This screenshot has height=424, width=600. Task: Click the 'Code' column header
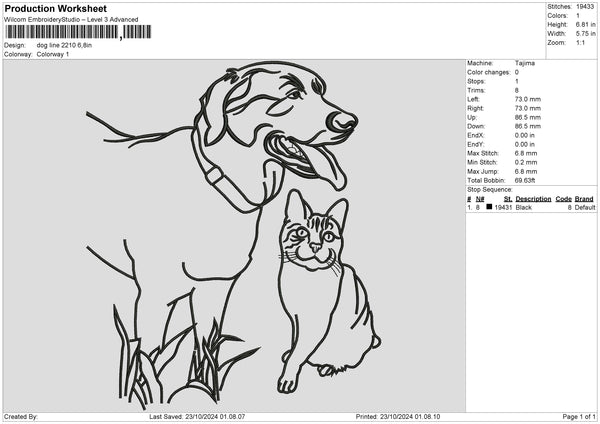[563, 199]
